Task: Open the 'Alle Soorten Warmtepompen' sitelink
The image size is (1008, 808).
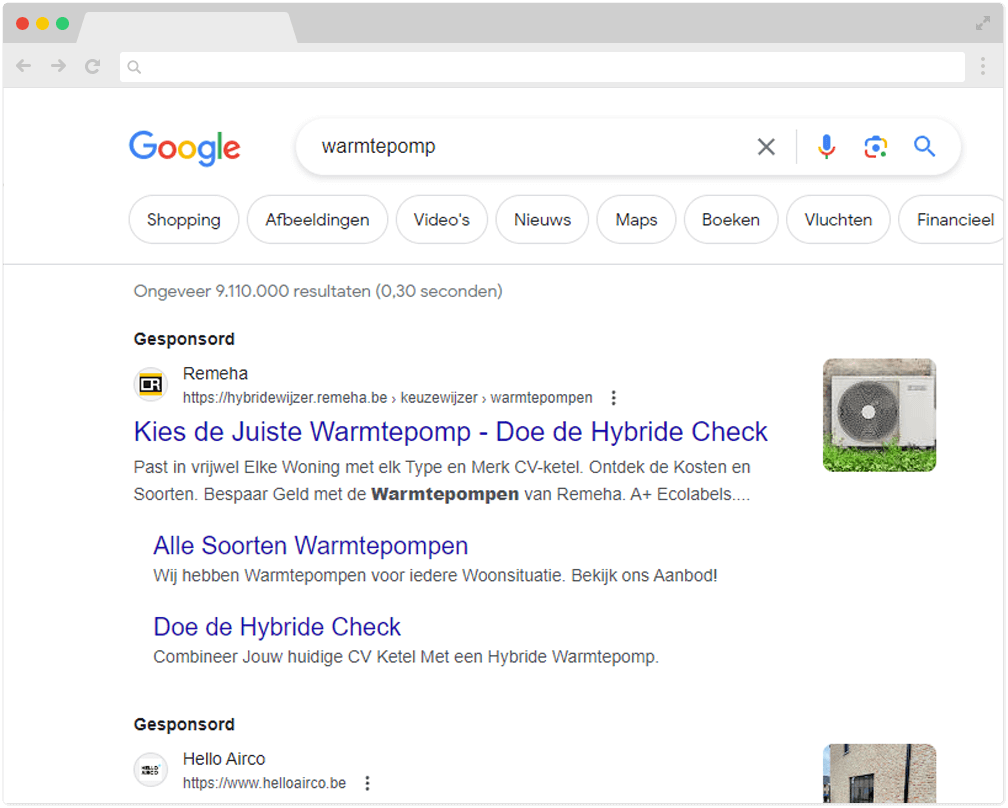Action: pos(310,546)
